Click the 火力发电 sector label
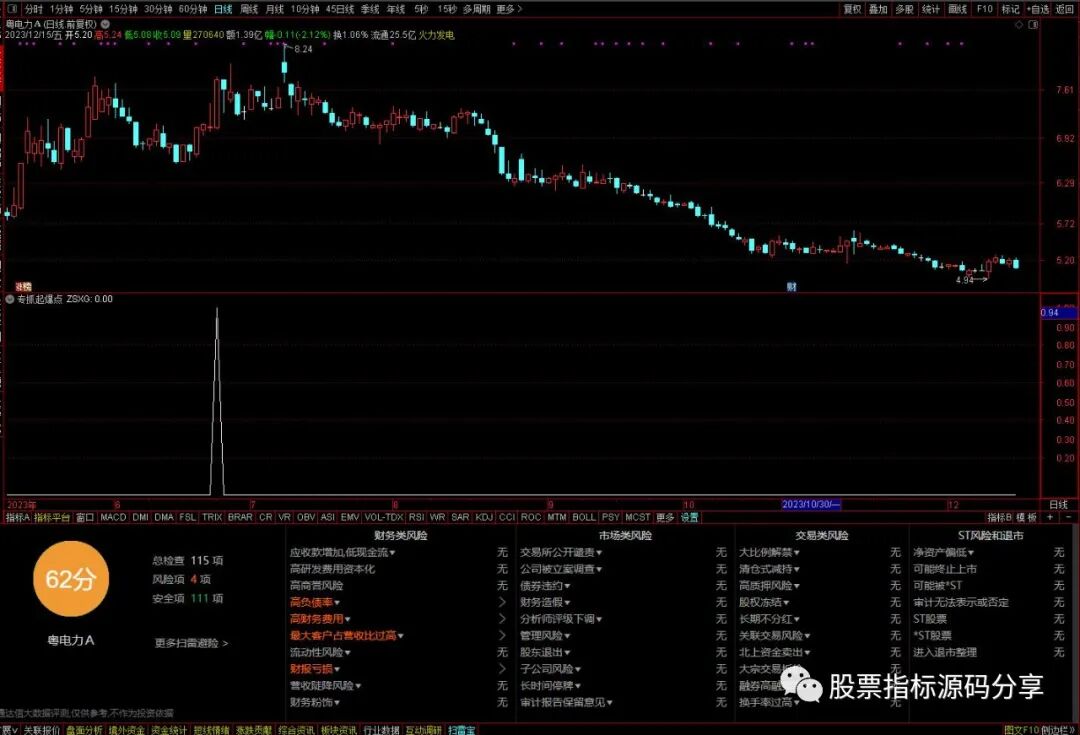Image resolution: width=1080 pixels, height=735 pixels. (x=437, y=34)
